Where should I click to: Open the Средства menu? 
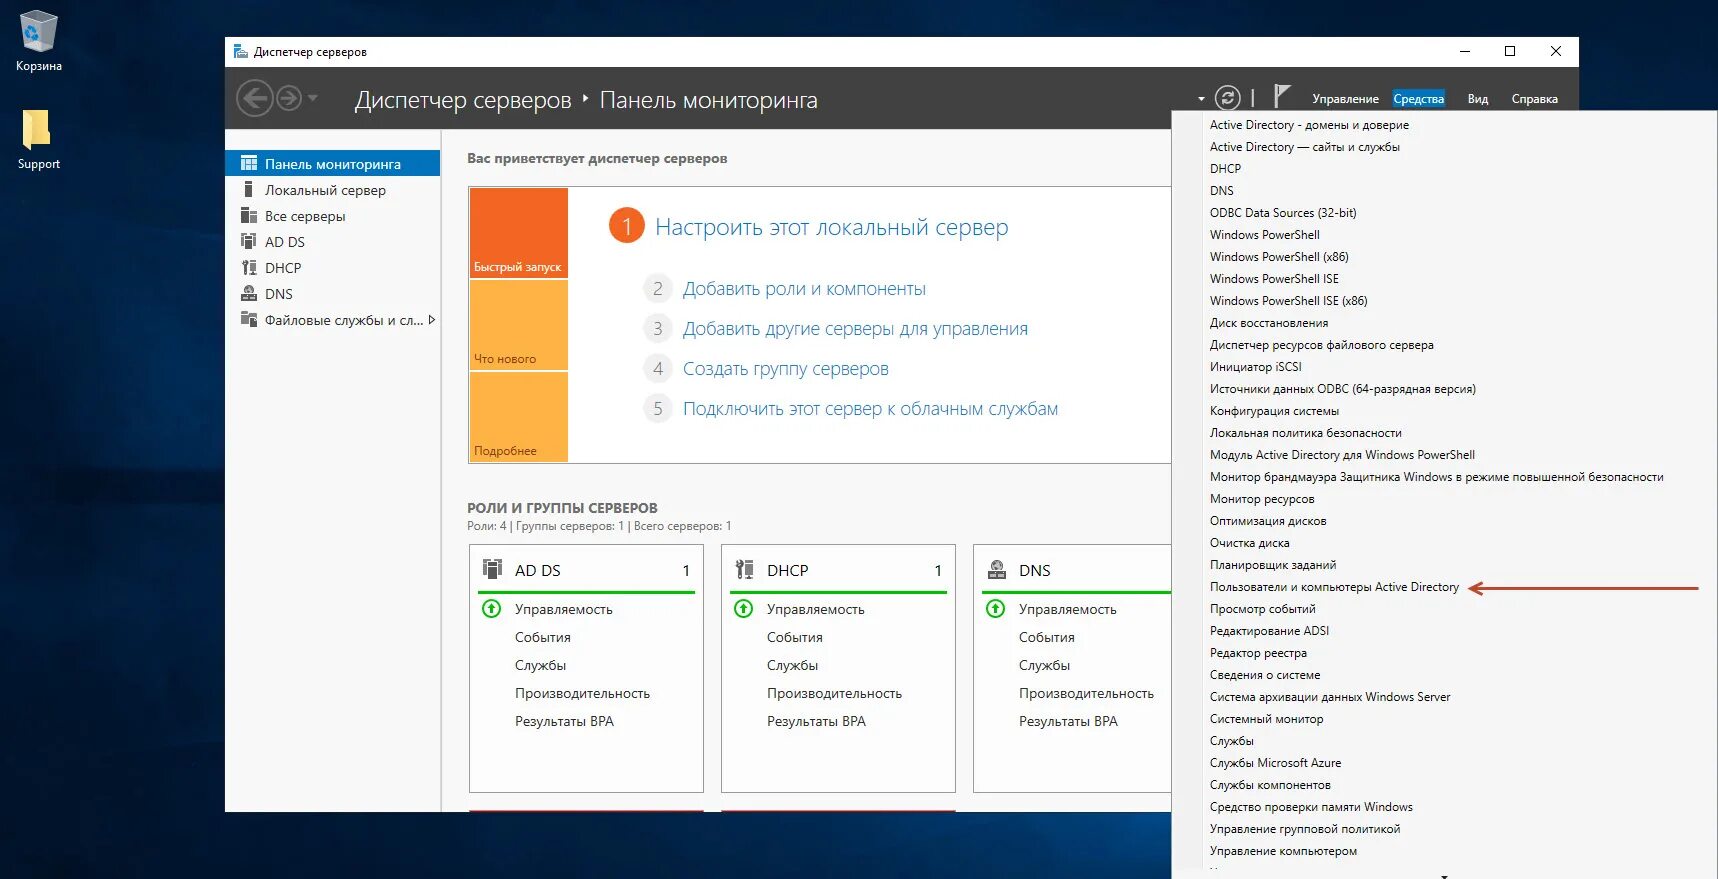(1418, 99)
